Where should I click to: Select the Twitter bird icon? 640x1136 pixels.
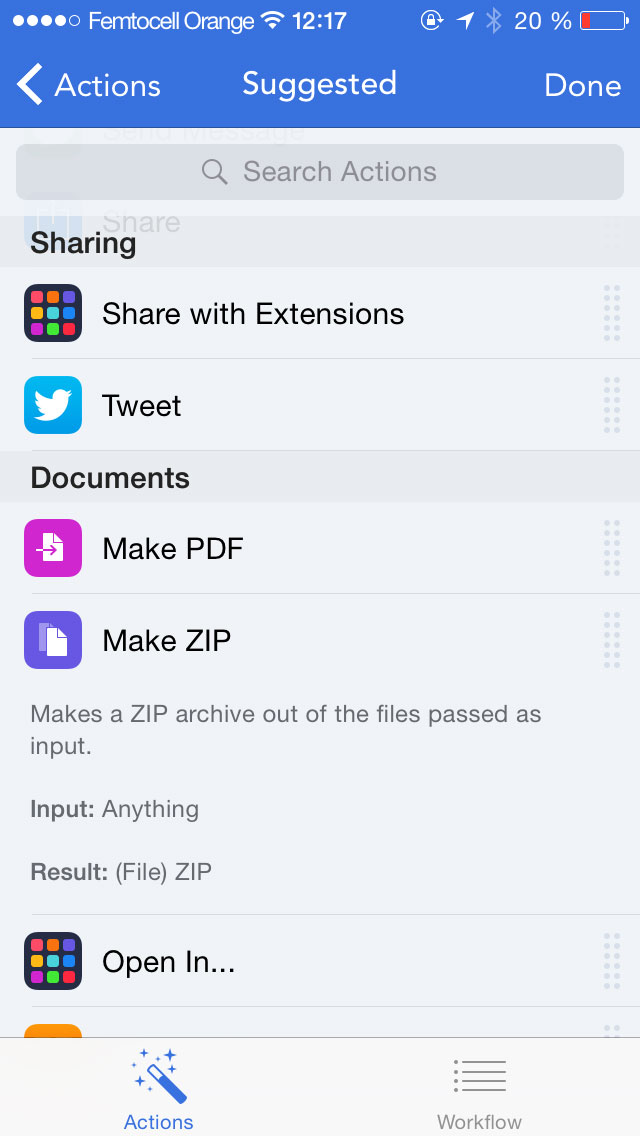click(x=53, y=405)
